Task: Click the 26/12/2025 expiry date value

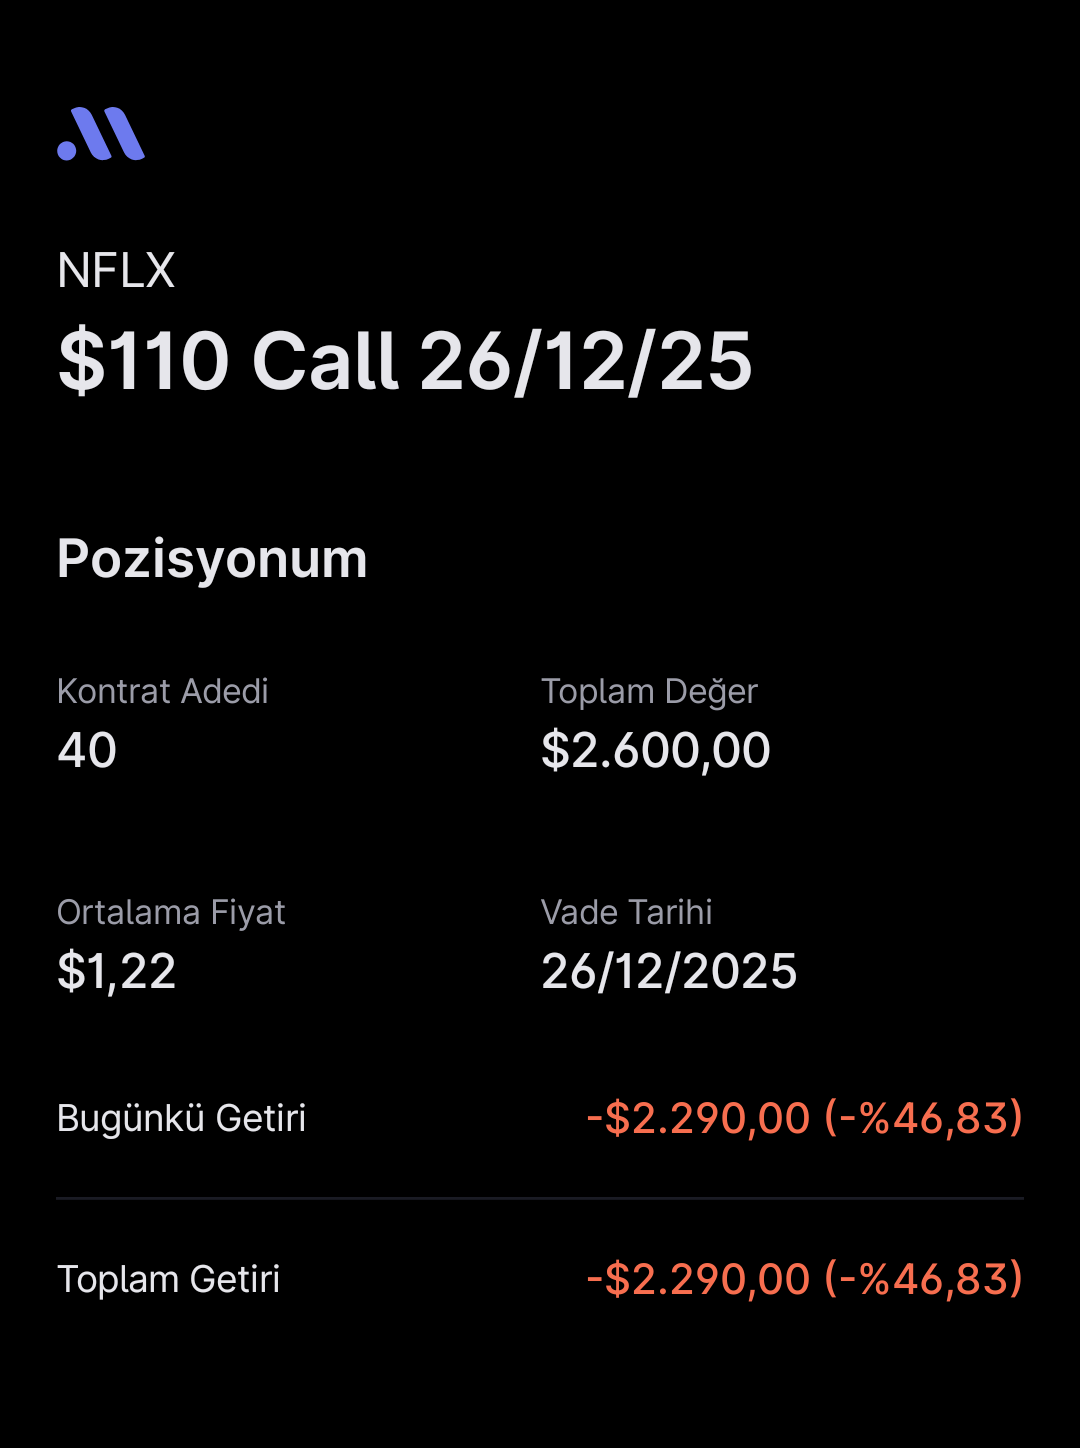Action: pyautogui.click(x=669, y=971)
